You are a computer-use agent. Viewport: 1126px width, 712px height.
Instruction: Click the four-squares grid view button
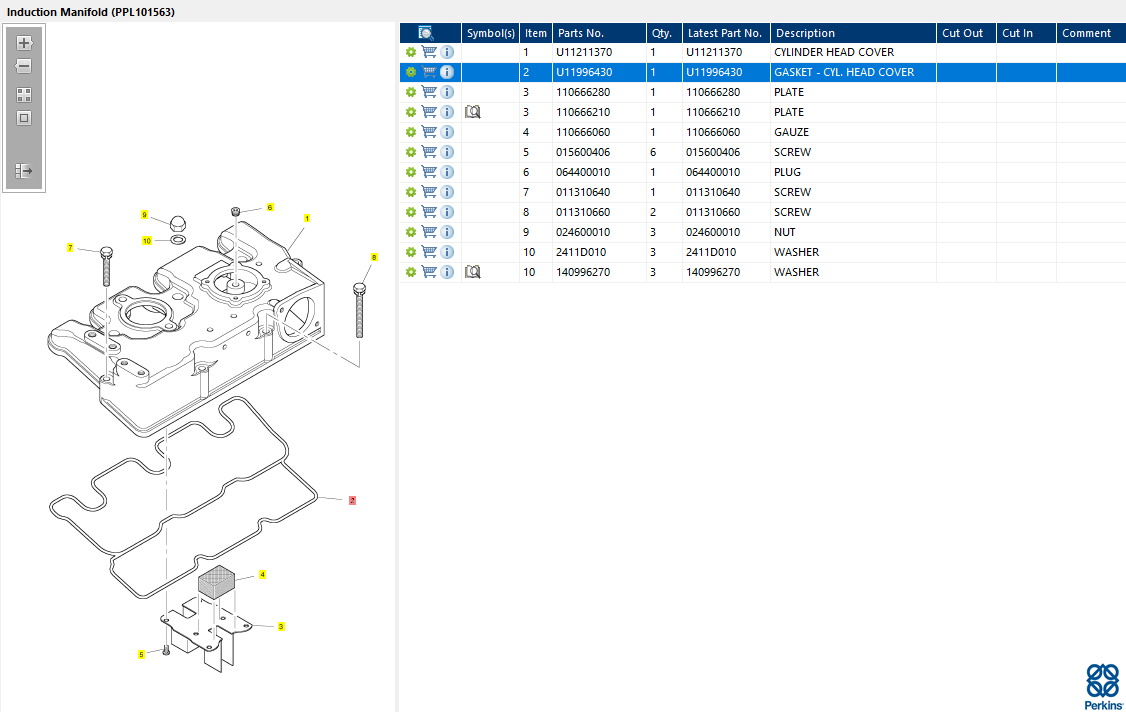(x=24, y=95)
